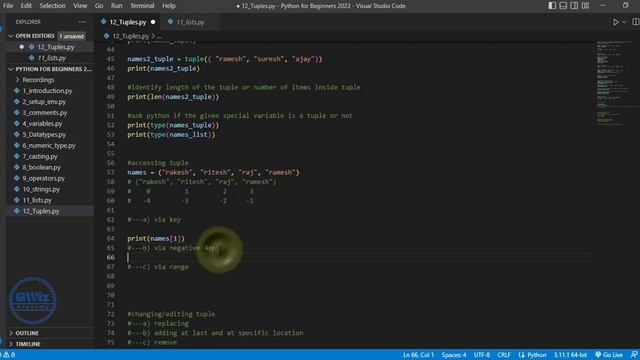
Task: Switch to the 11_lists.py editor tab
Action: (191, 22)
